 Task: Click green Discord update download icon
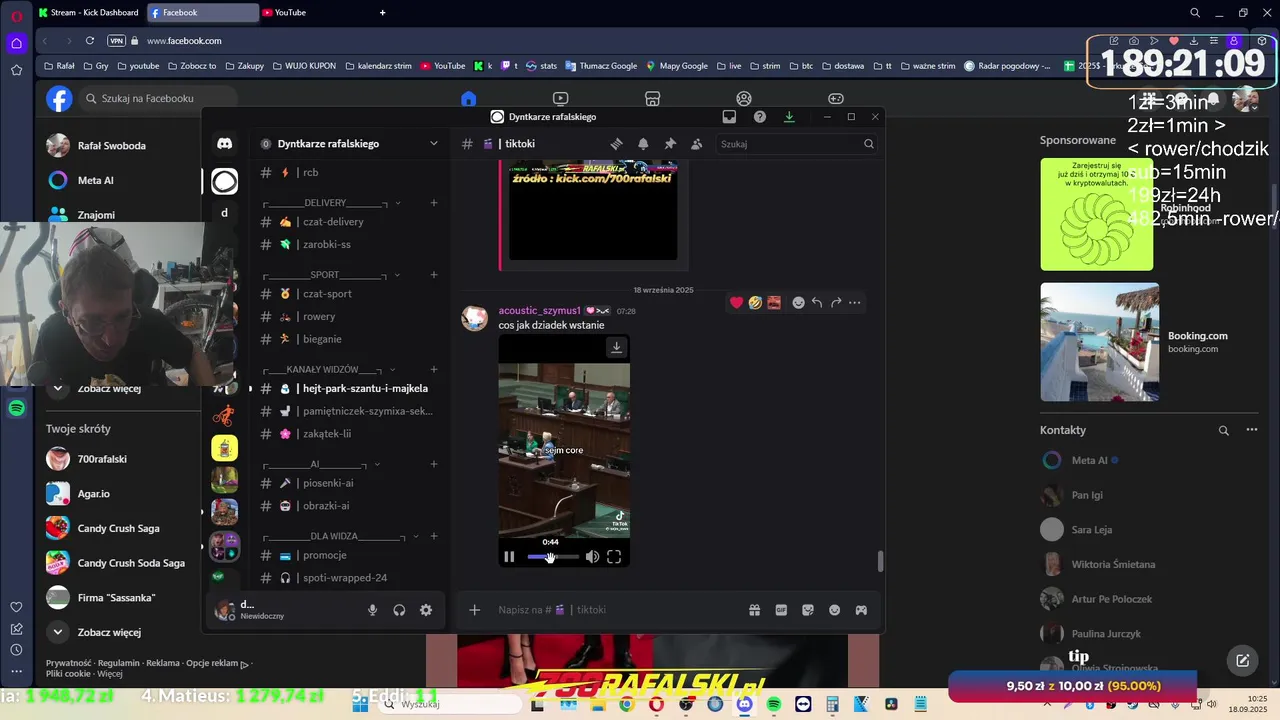[x=789, y=117]
